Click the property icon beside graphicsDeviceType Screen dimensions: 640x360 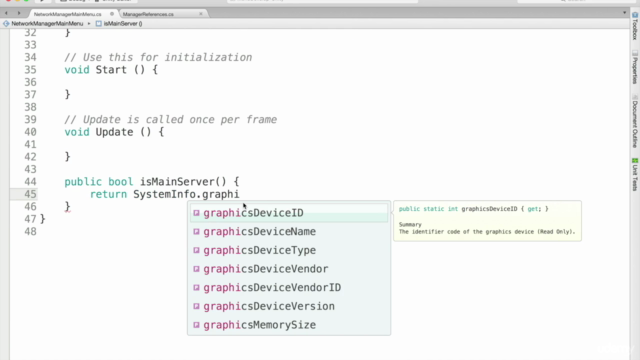coord(196,250)
